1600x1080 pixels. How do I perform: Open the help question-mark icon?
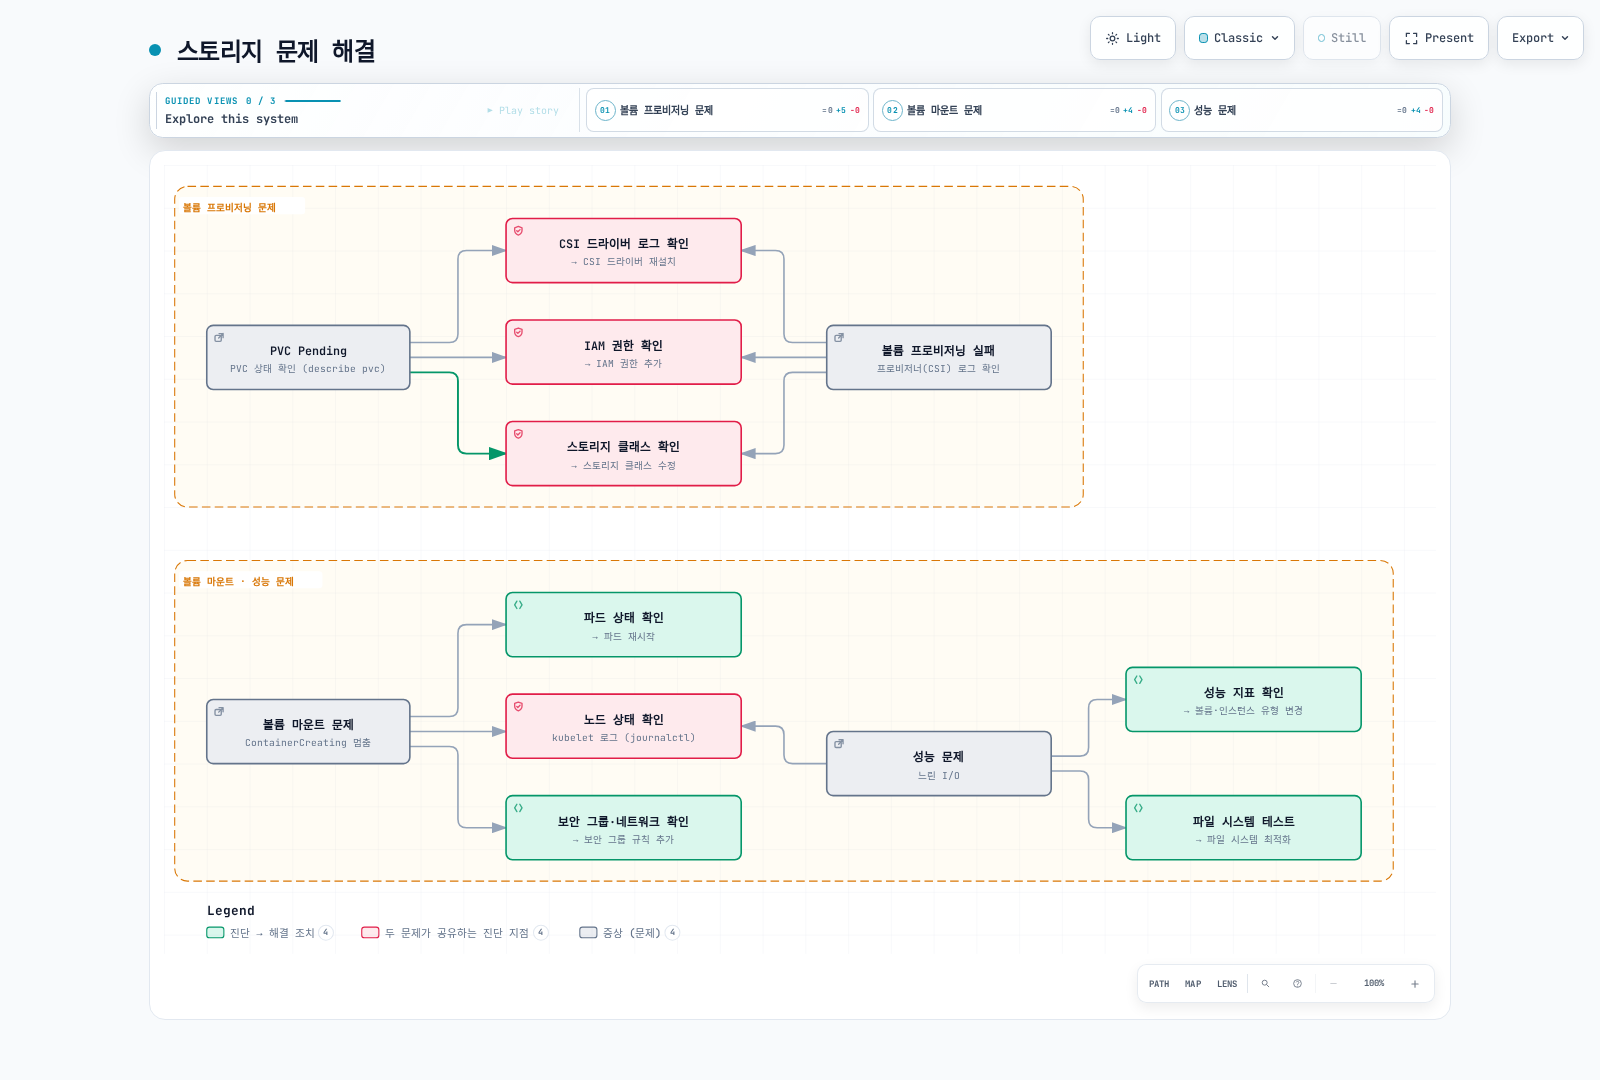coord(1297,984)
